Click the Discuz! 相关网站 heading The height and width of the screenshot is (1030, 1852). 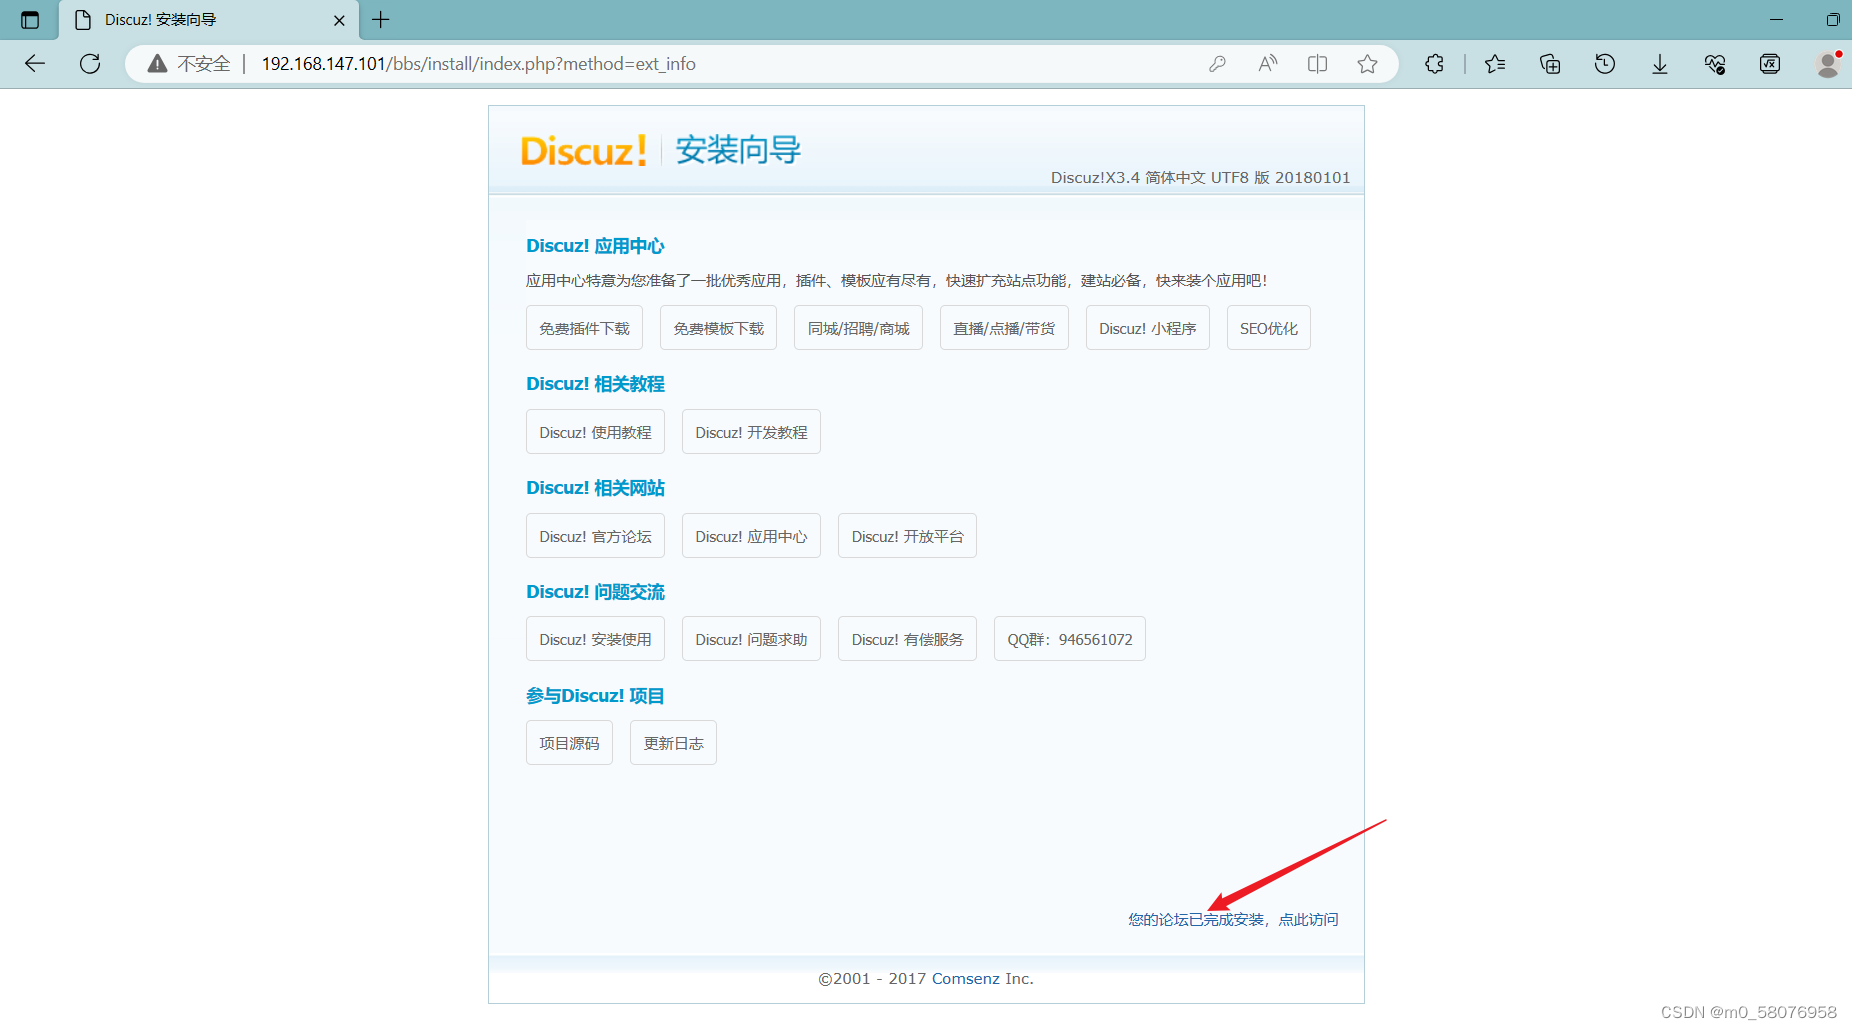click(595, 488)
